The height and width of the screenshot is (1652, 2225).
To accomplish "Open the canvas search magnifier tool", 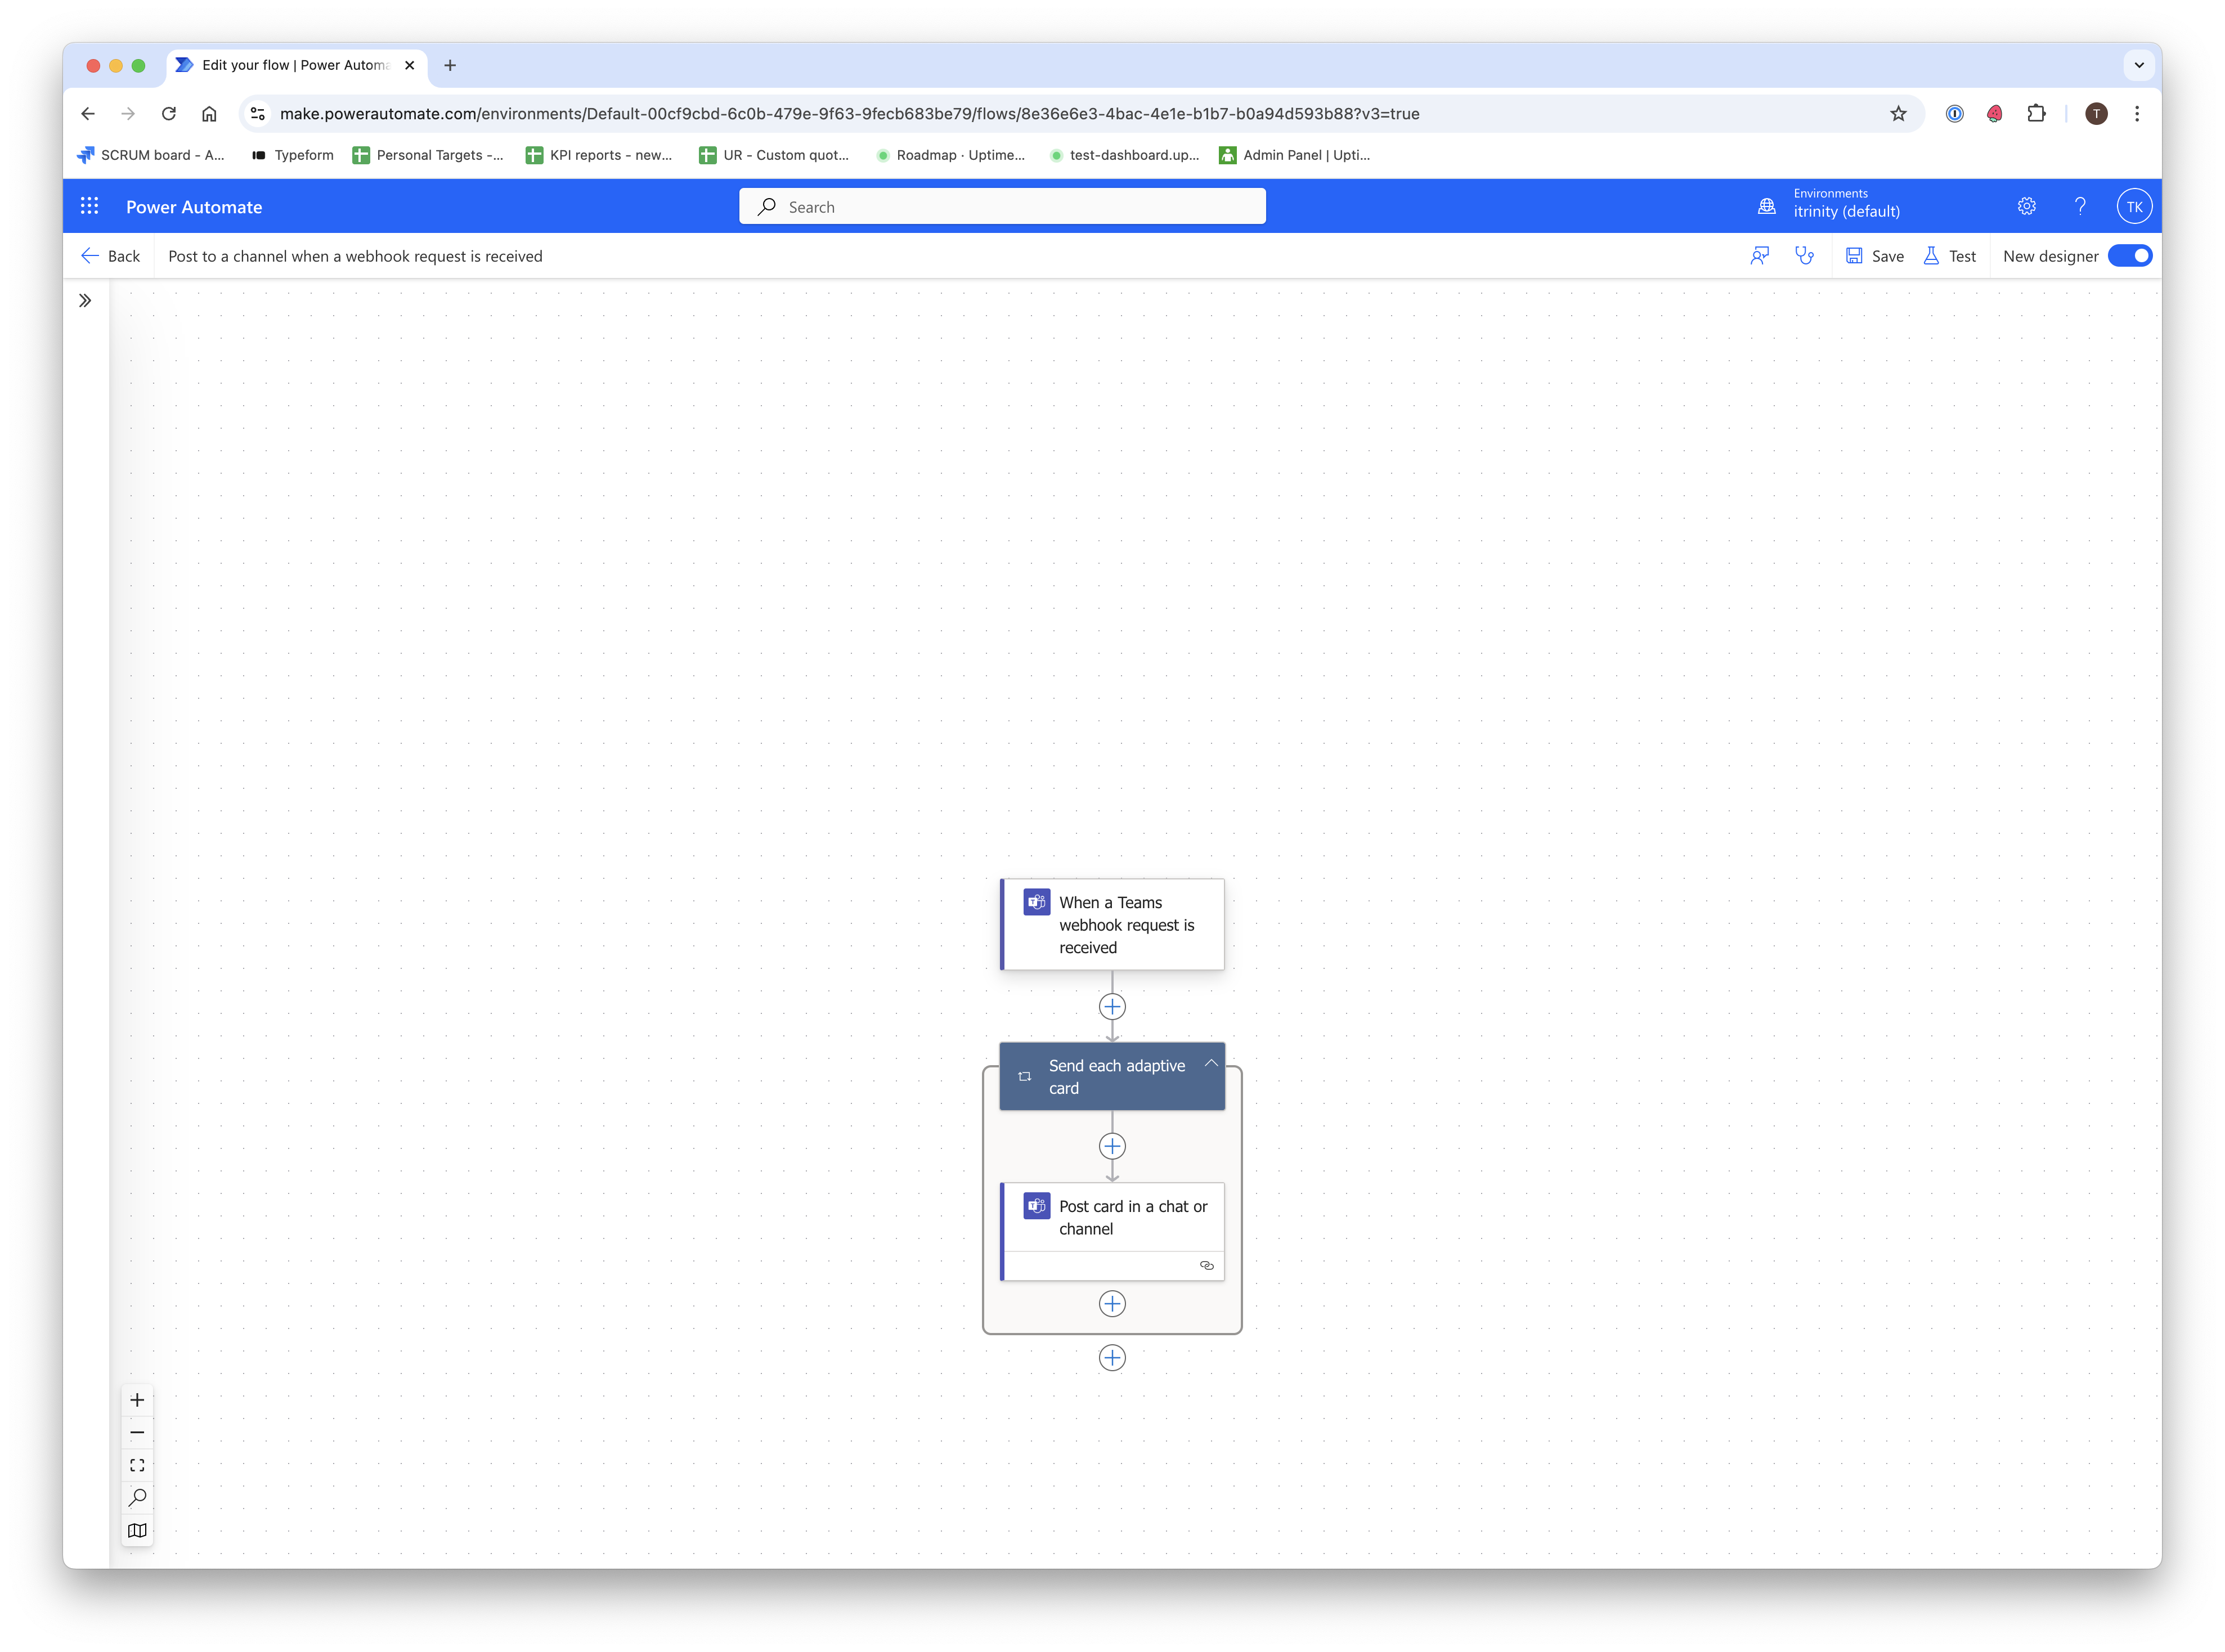I will (137, 1498).
